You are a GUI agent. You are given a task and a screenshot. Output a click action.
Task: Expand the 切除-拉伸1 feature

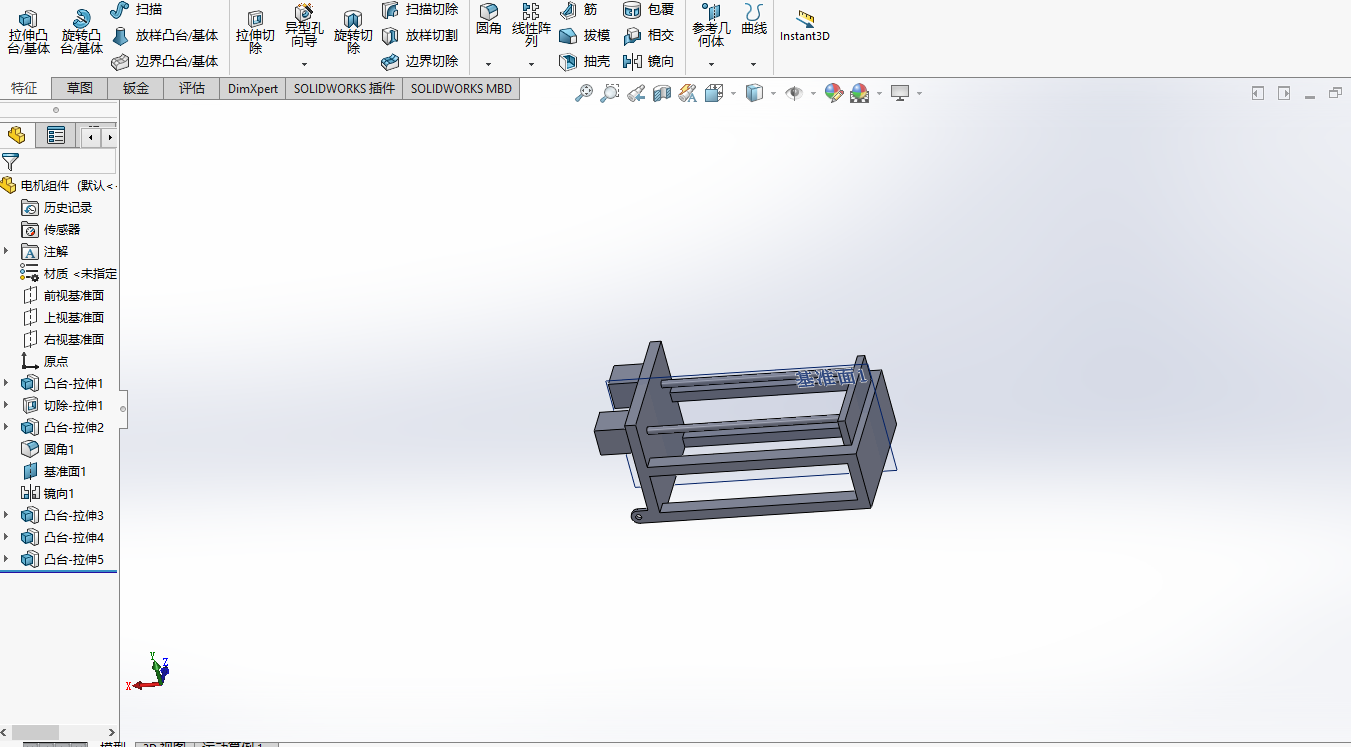point(6,405)
